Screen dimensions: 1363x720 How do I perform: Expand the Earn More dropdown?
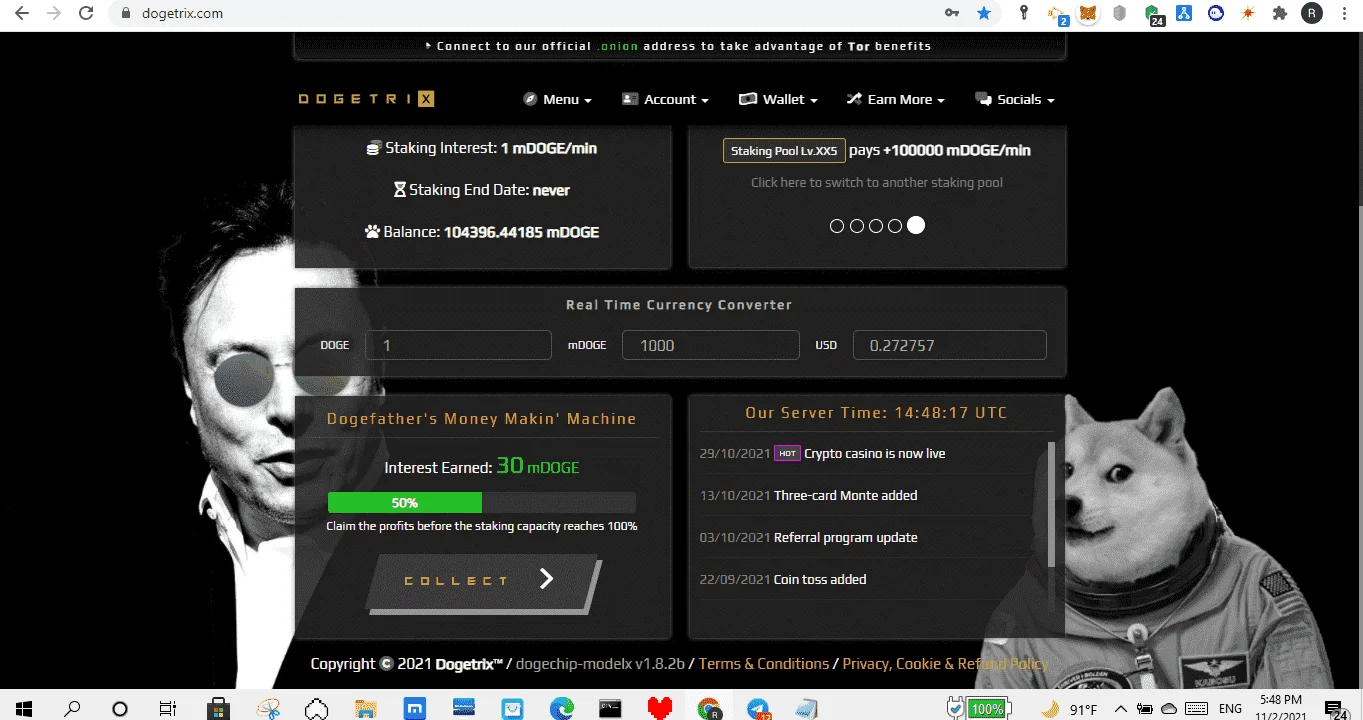[x=896, y=99]
